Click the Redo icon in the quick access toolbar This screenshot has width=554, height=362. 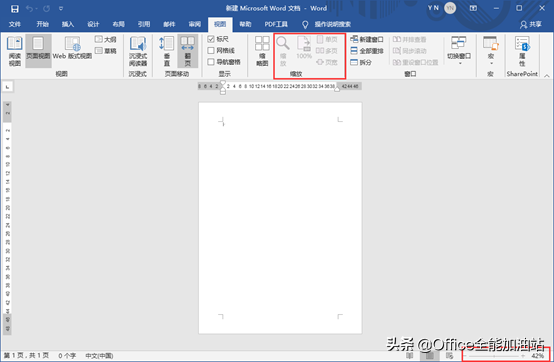47,8
